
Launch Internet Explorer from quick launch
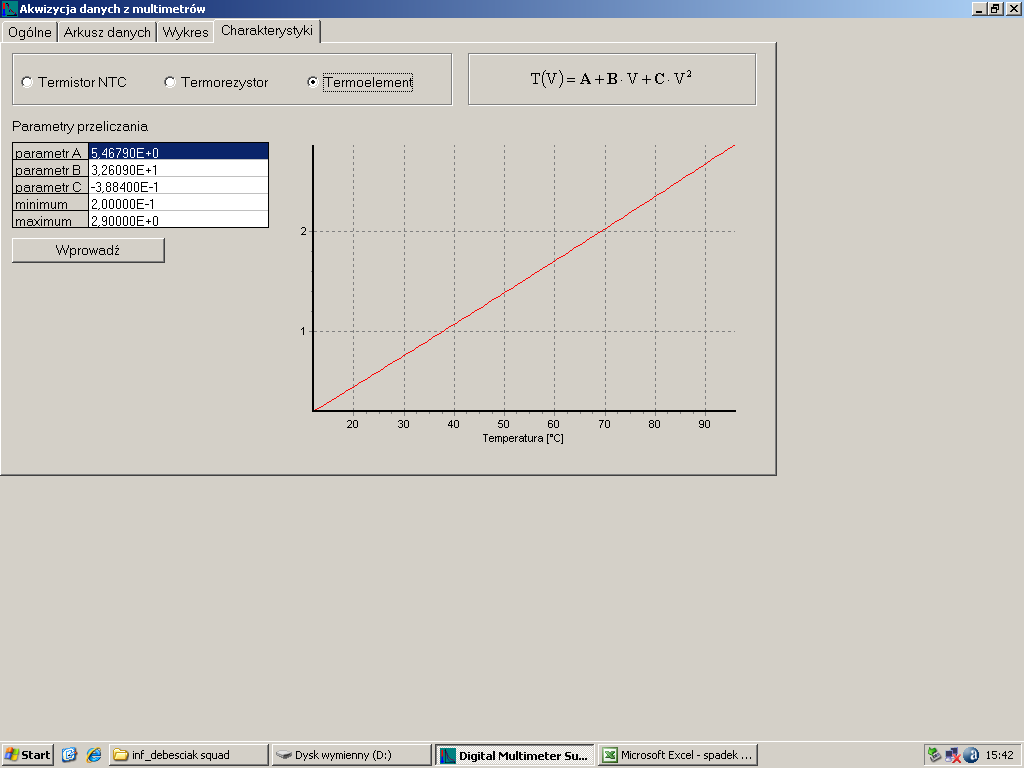(x=94, y=755)
